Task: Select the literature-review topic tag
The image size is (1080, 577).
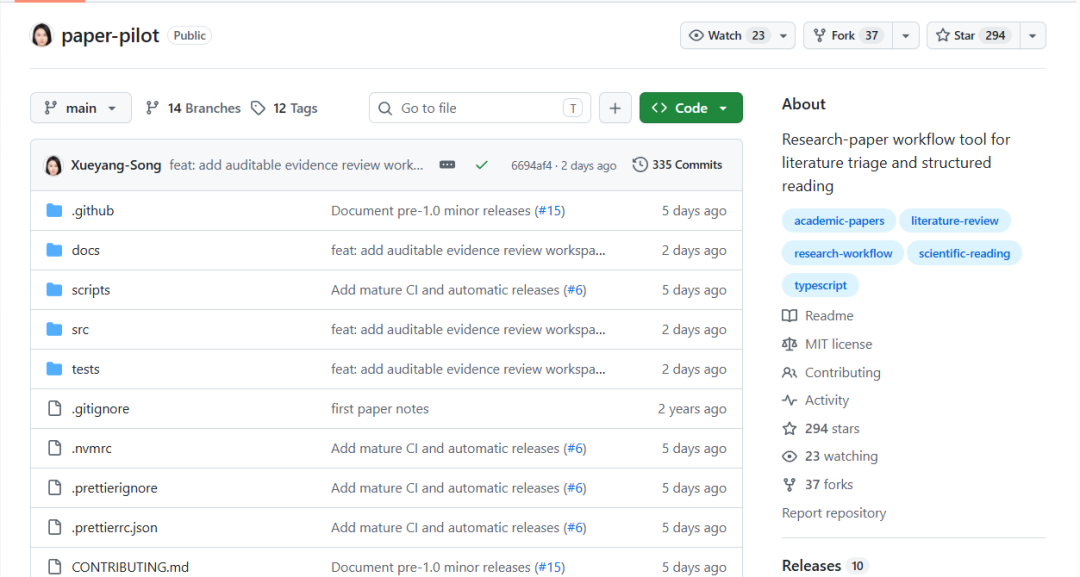Action: click(955, 221)
